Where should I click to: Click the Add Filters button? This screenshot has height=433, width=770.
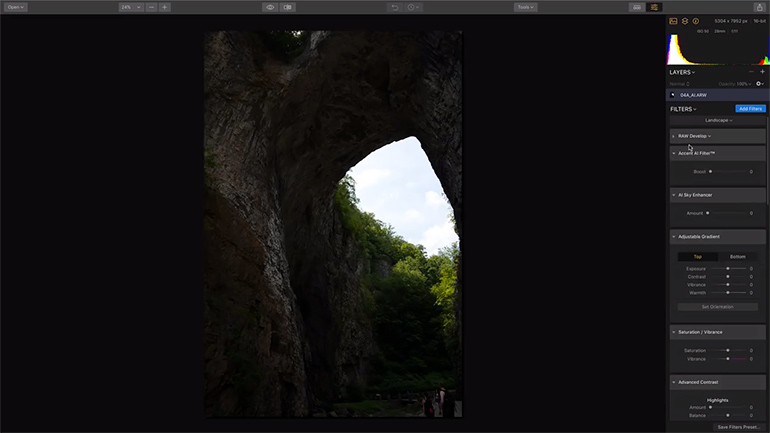(x=749, y=108)
